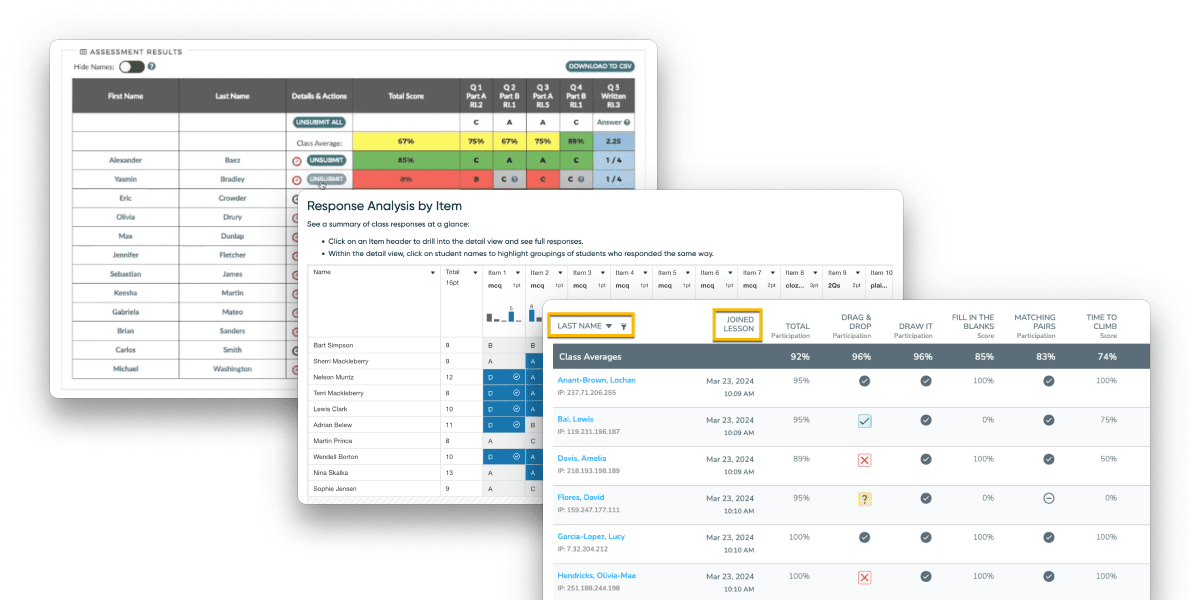The image size is (1200, 600).
Task: Click Sophie Jensen student name
Action: (x=334, y=489)
